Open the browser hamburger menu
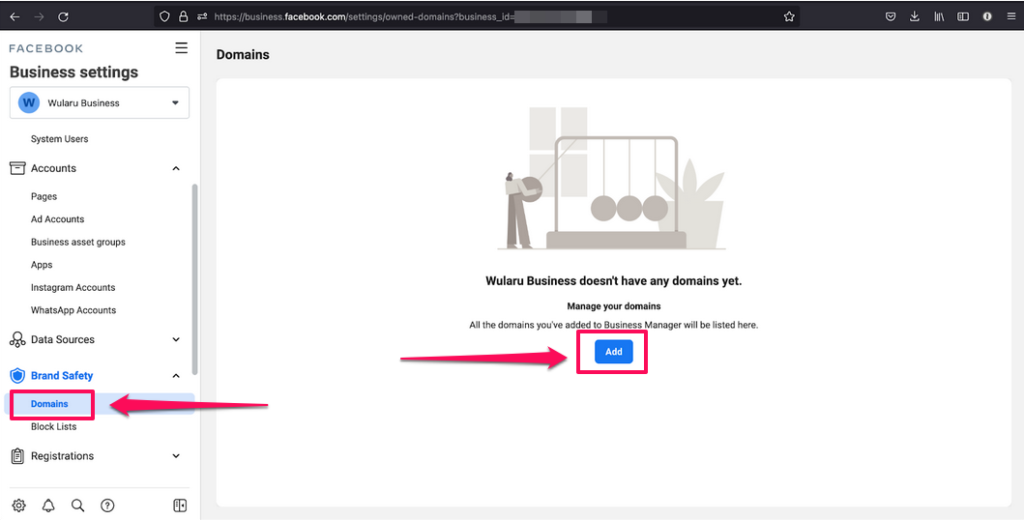The image size is (1024, 520). click(1011, 16)
